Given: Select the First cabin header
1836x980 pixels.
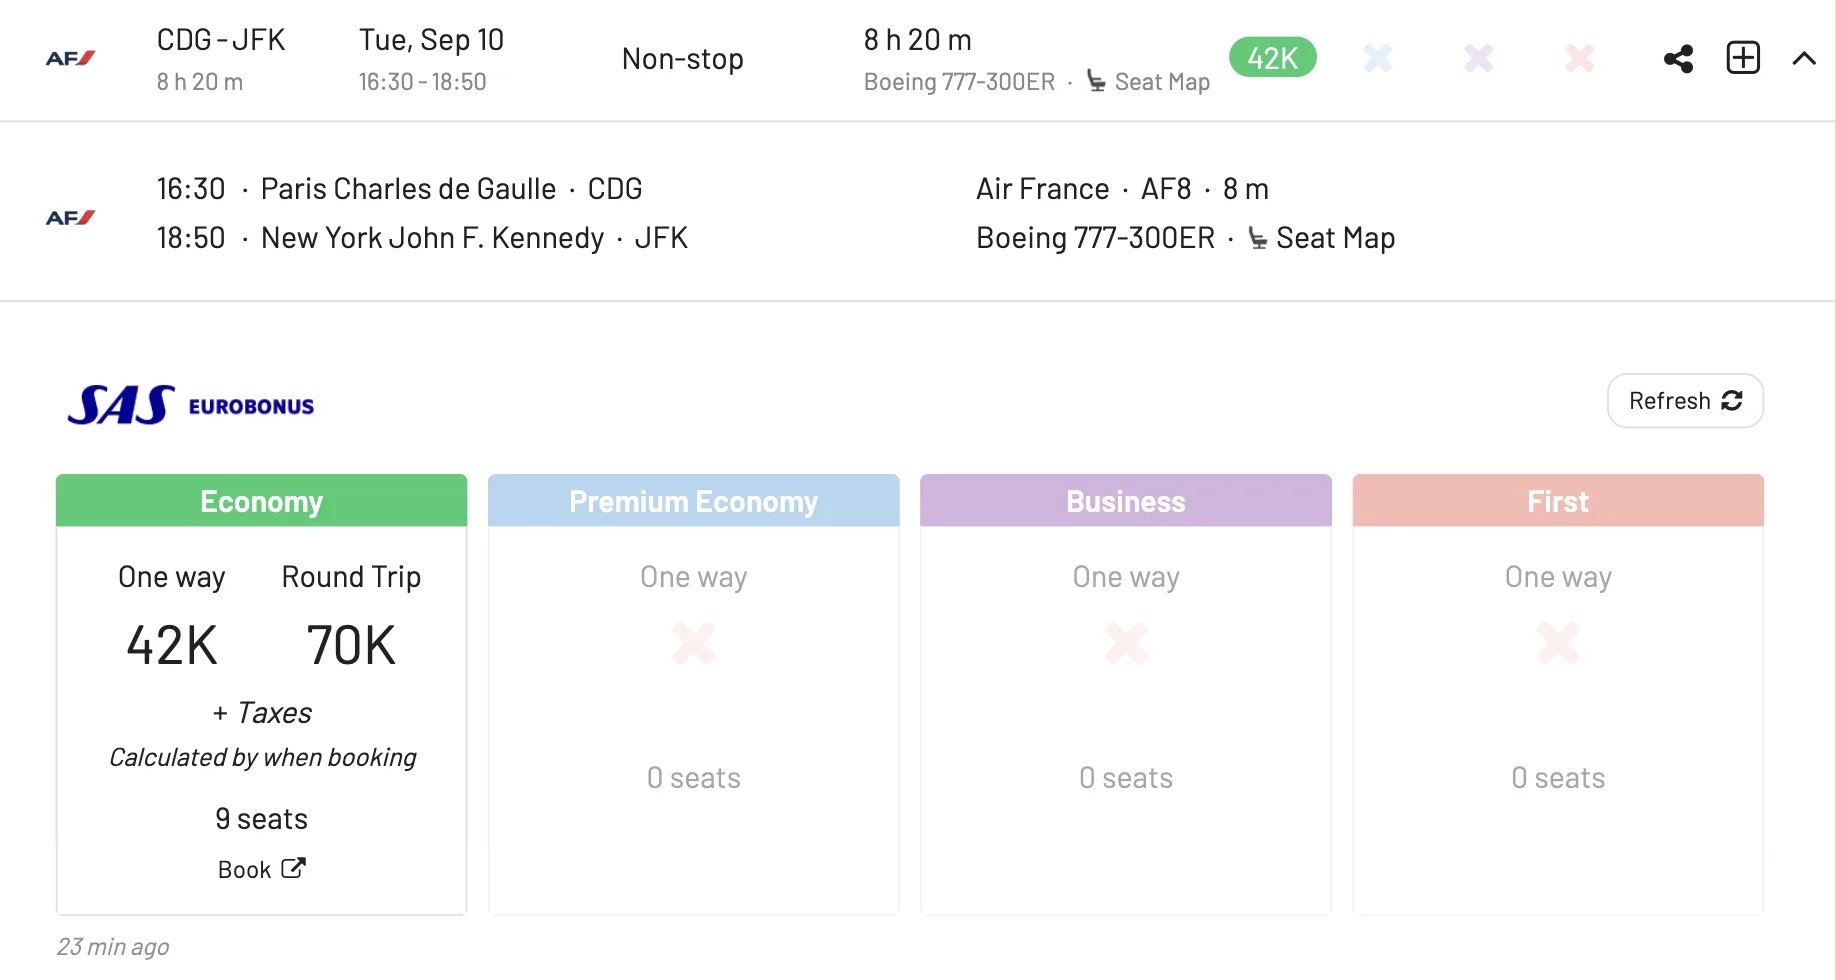Looking at the screenshot, I should pyautogui.click(x=1558, y=501).
